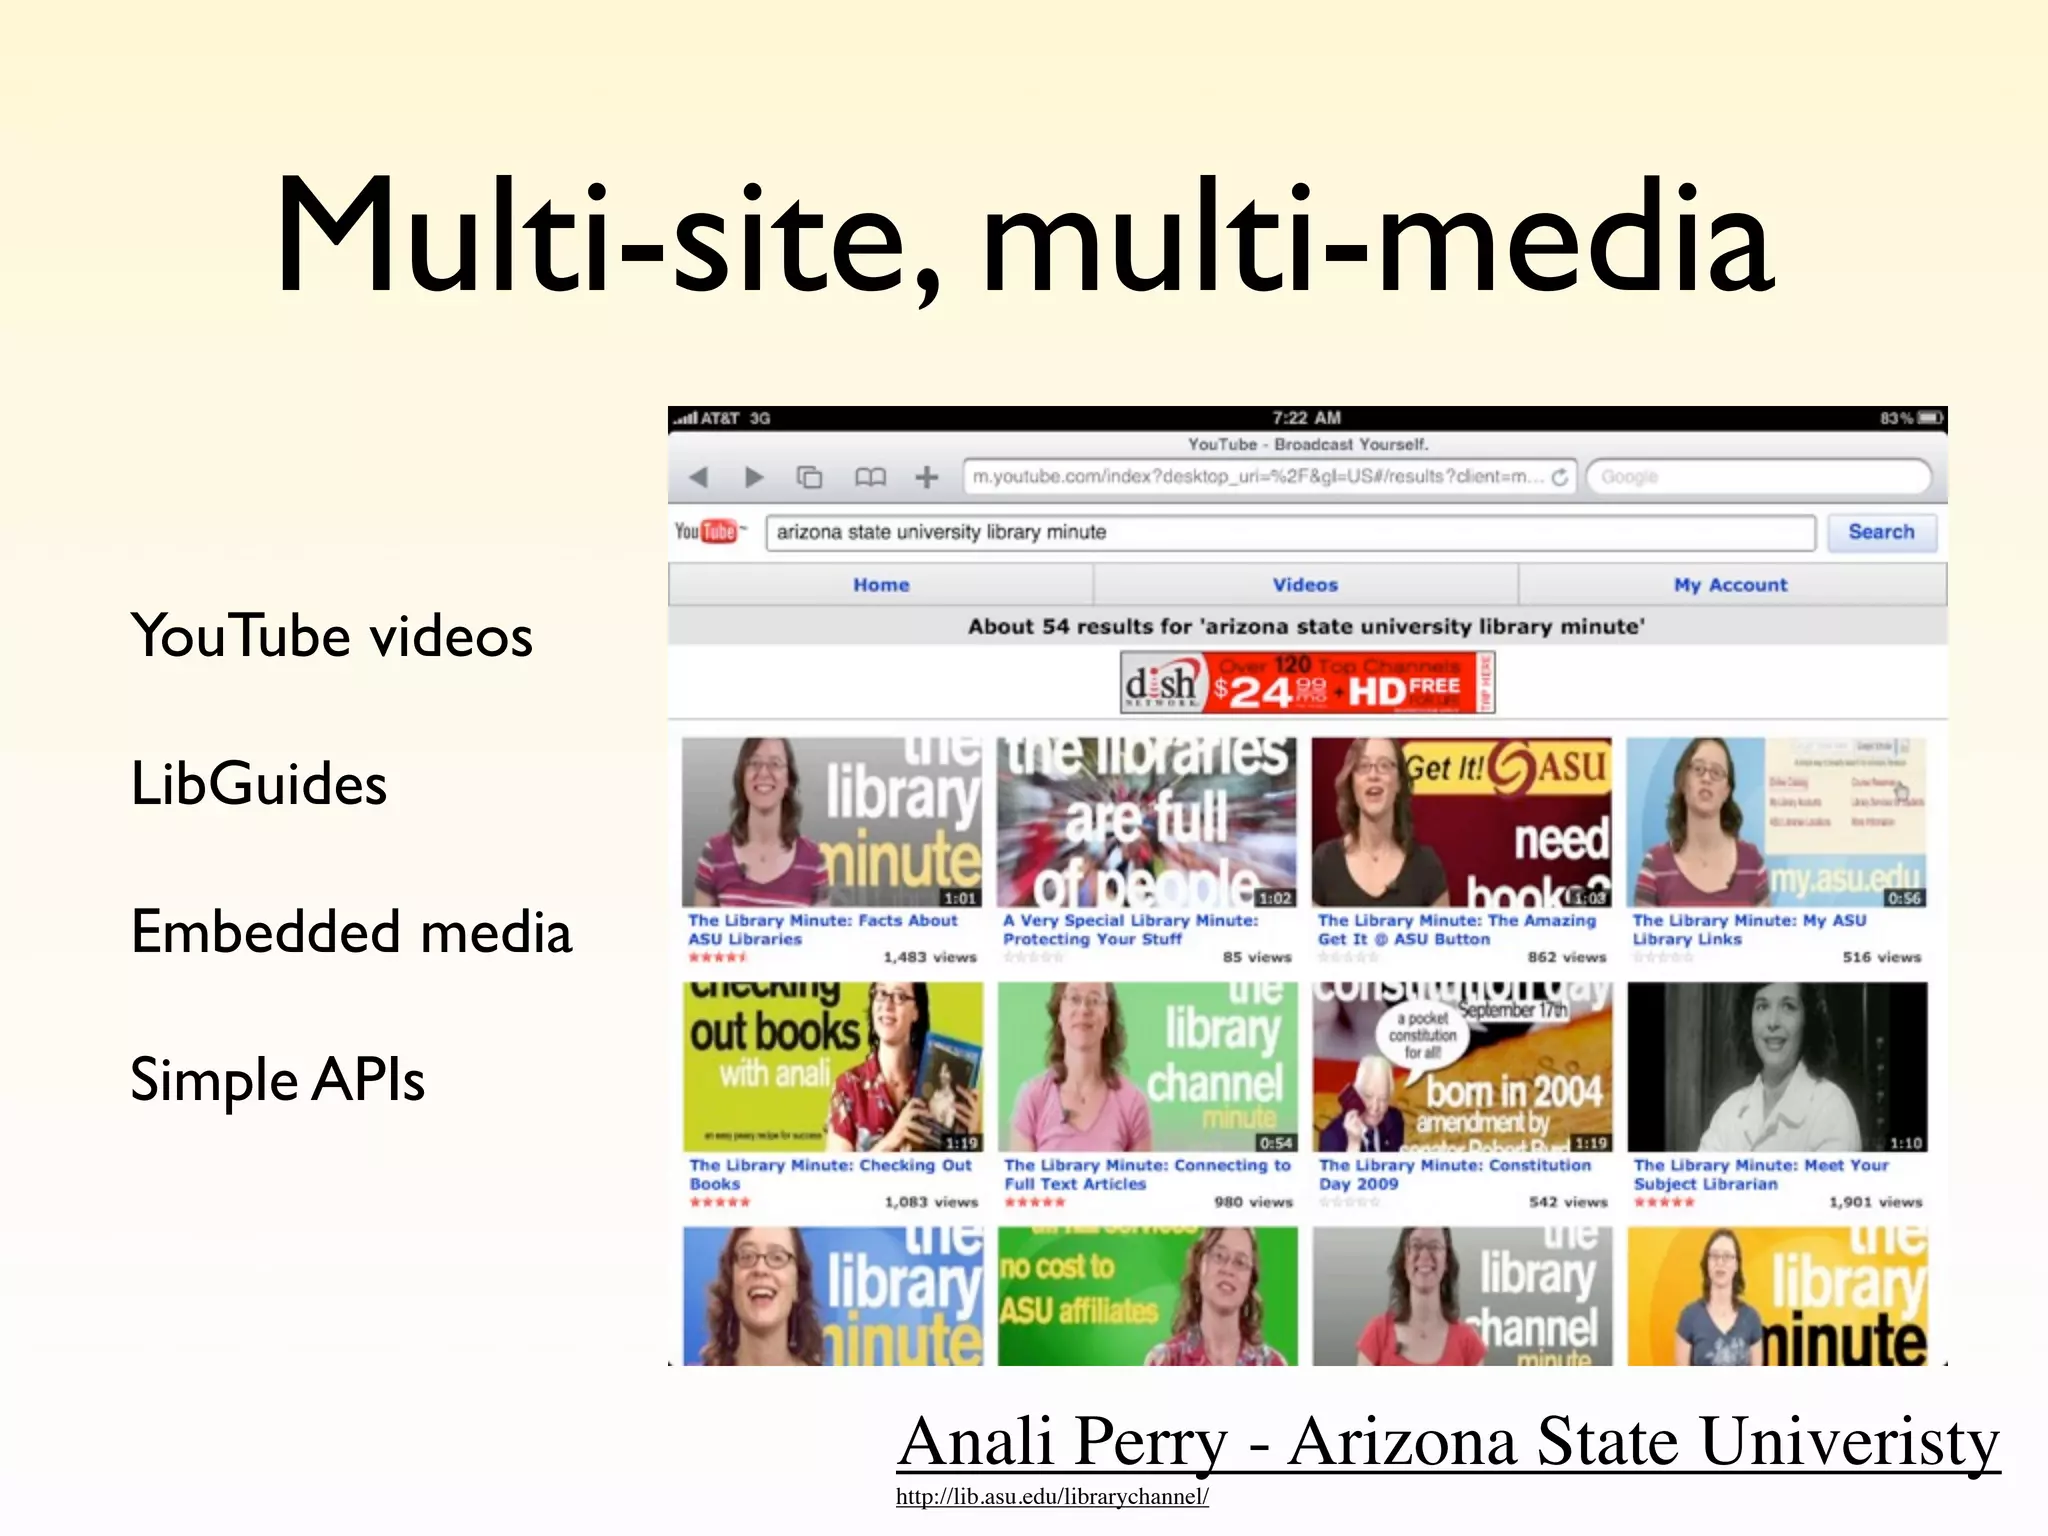
Task: Open the Amazing Get It button thumbnail
Action: click(1461, 822)
